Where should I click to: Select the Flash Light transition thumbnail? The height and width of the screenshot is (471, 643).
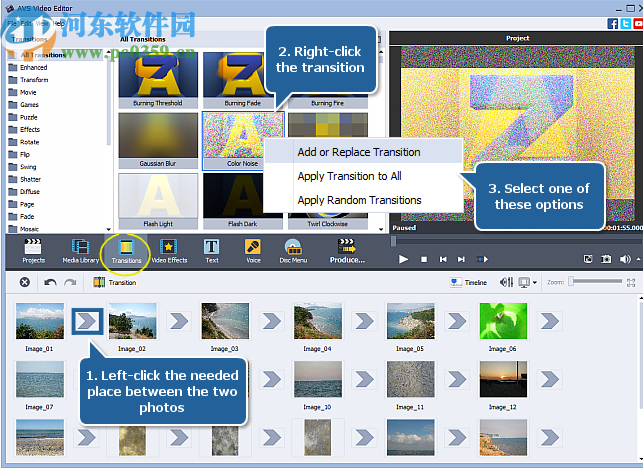pyautogui.click(x=158, y=200)
